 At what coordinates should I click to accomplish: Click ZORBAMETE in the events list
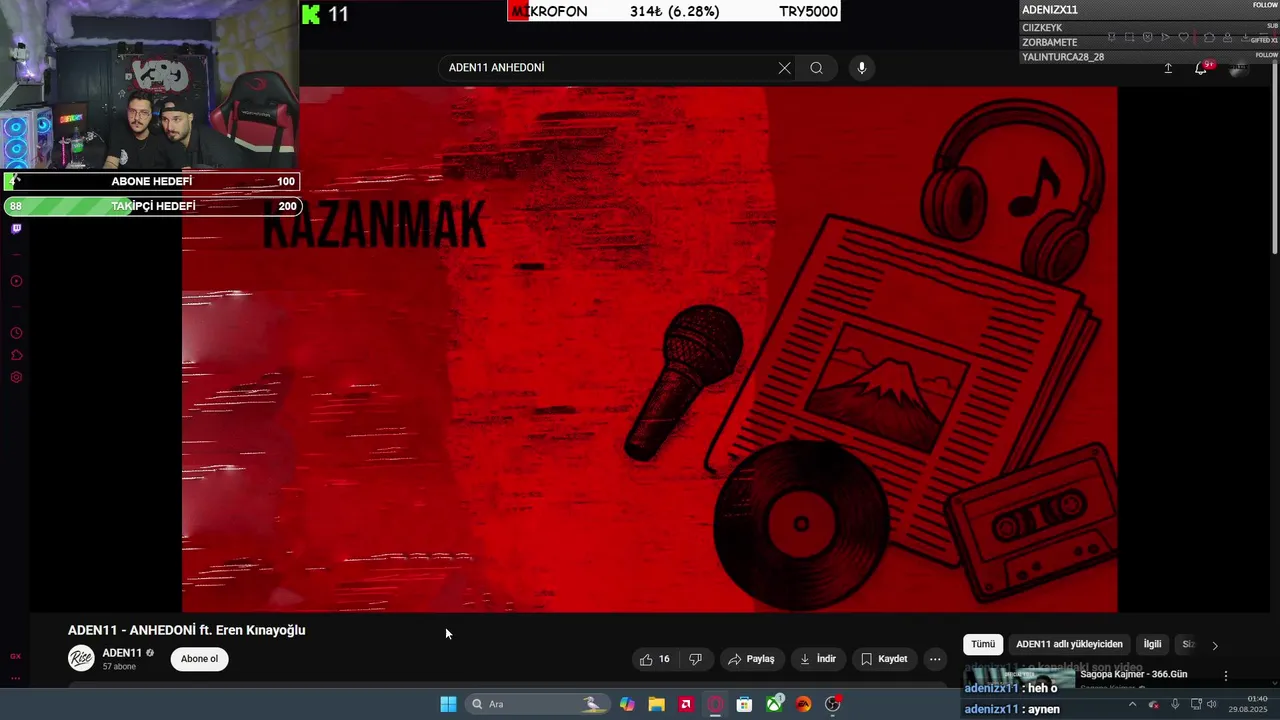pyautogui.click(x=1050, y=43)
